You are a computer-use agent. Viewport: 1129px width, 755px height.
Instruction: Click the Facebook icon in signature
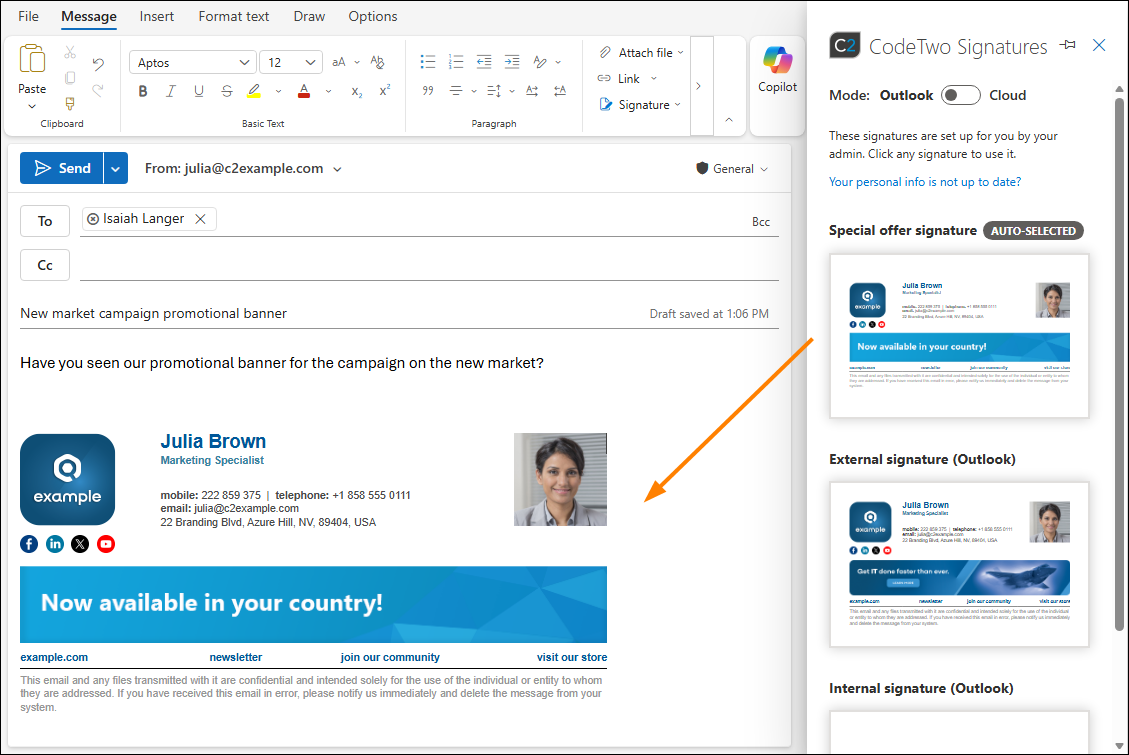[29, 544]
